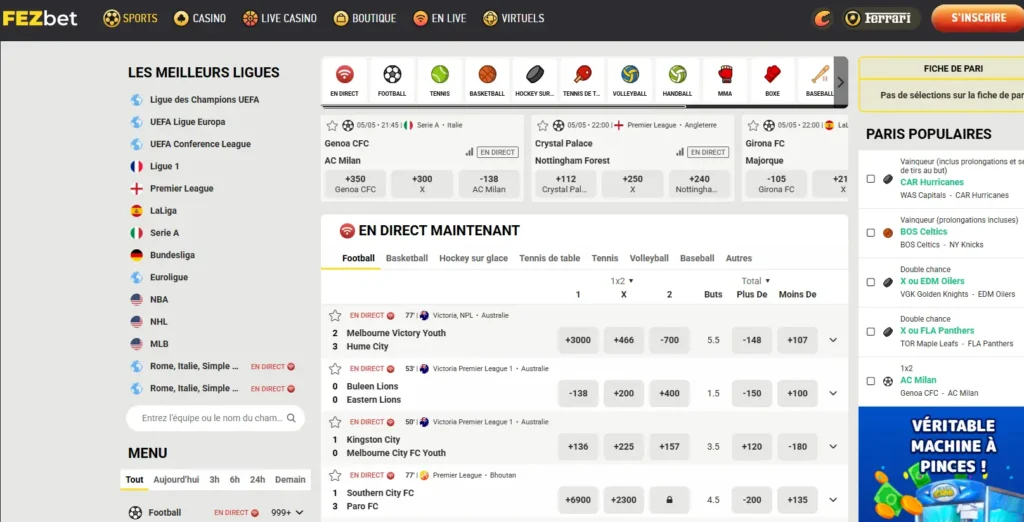Select the Football sport icon

pyautogui.click(x=392, y=74)
